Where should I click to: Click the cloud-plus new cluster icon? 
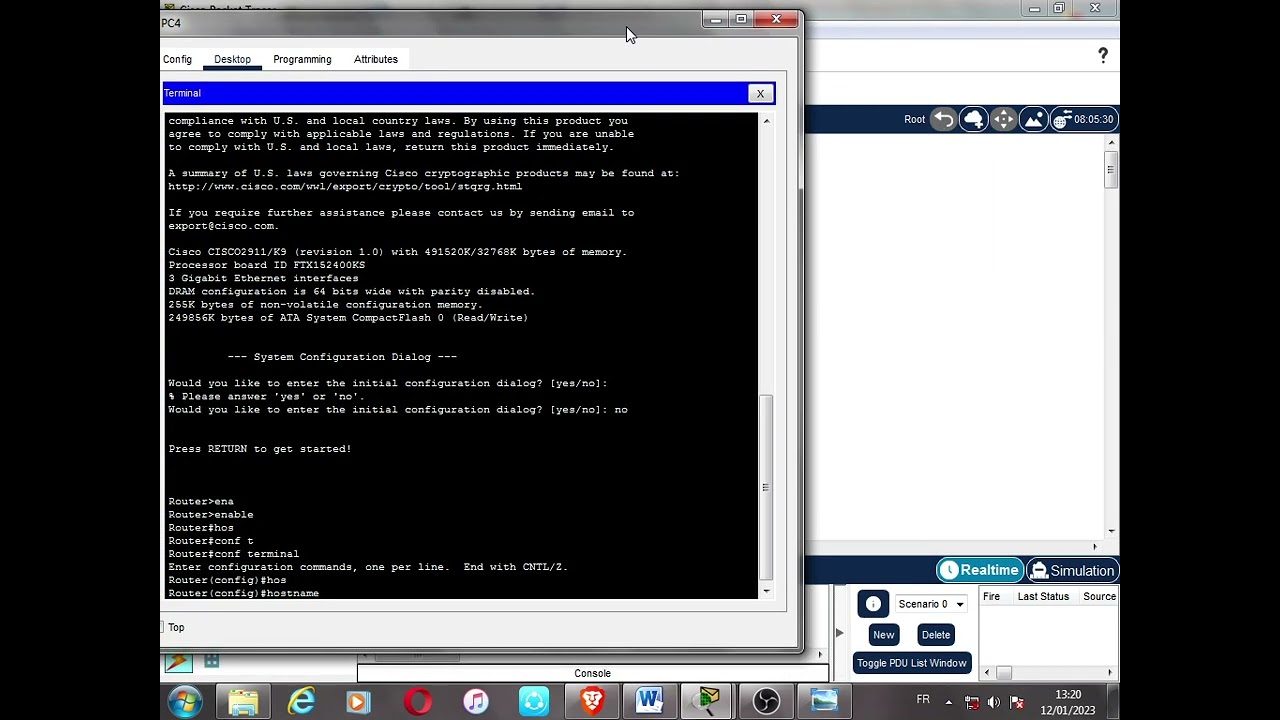(x=973, y=120)
